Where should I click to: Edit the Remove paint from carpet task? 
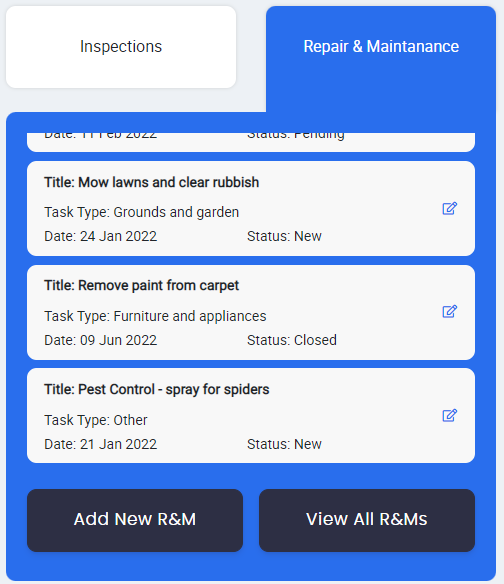[x=450, y=311]
